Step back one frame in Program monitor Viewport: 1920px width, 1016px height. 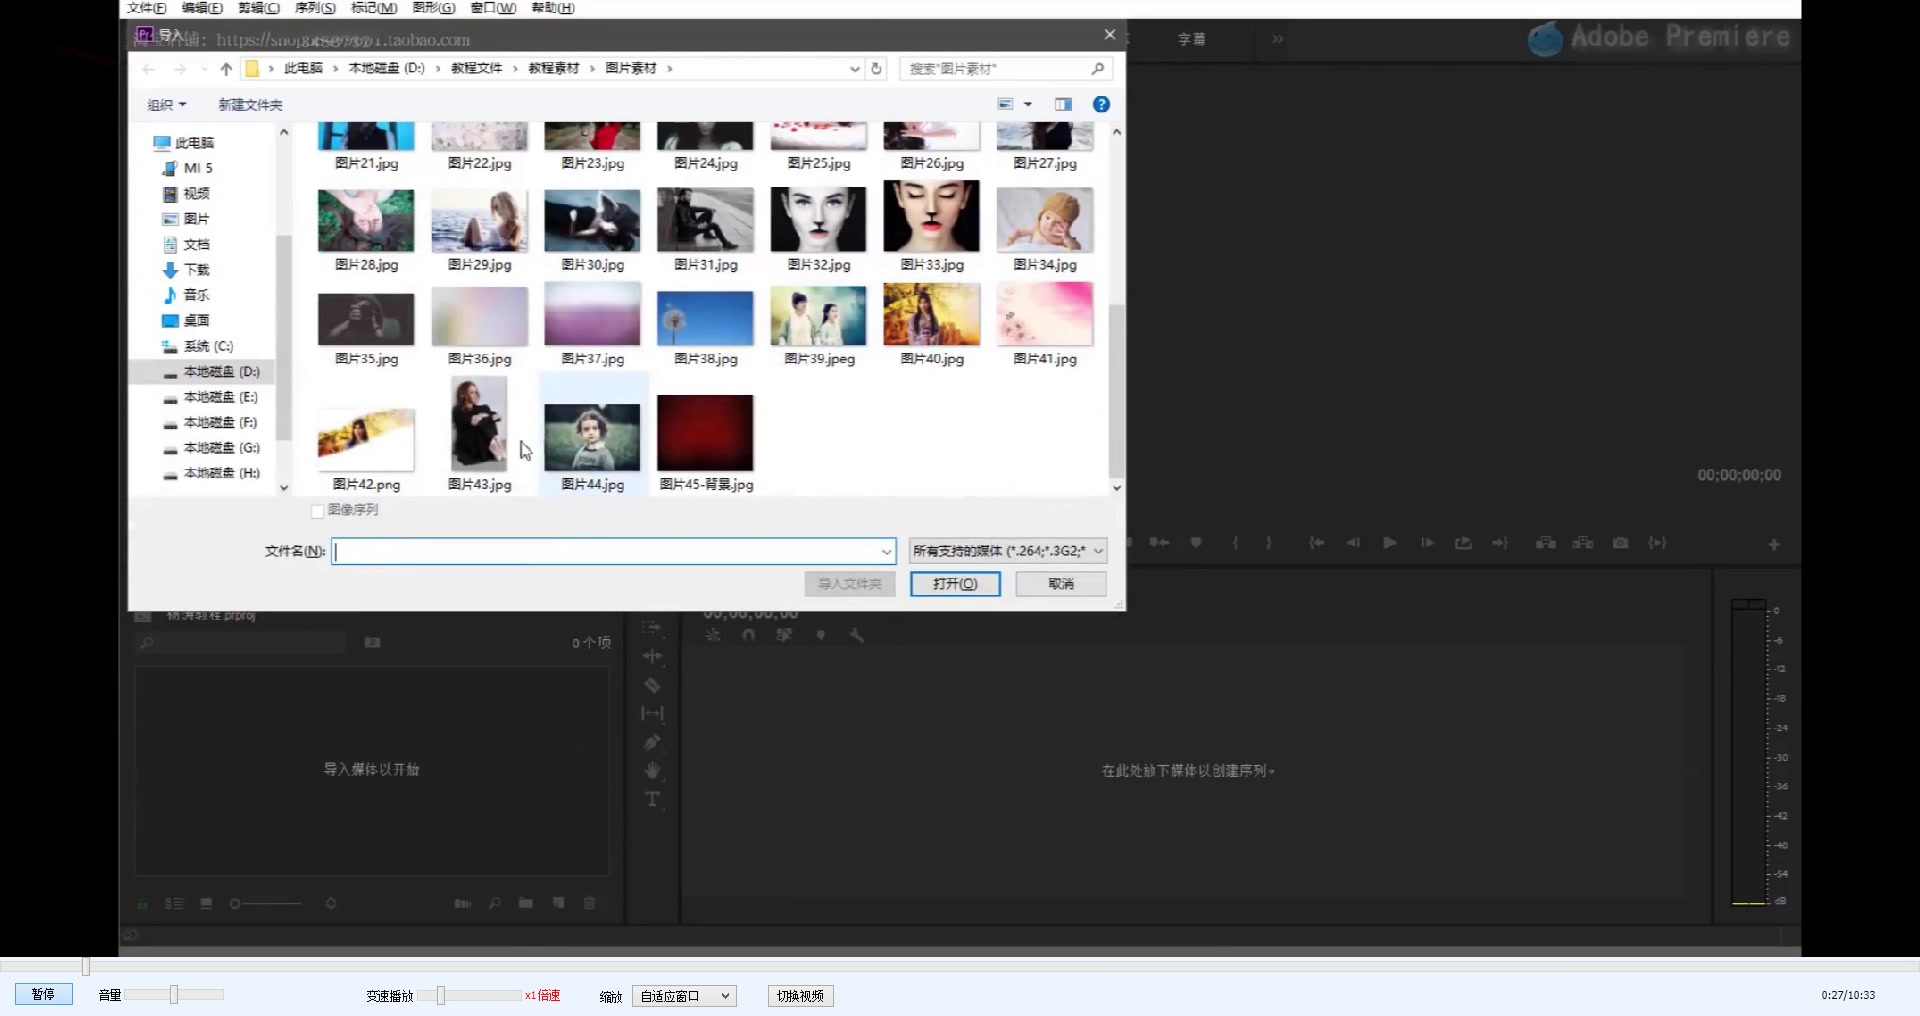[1353, 542]
